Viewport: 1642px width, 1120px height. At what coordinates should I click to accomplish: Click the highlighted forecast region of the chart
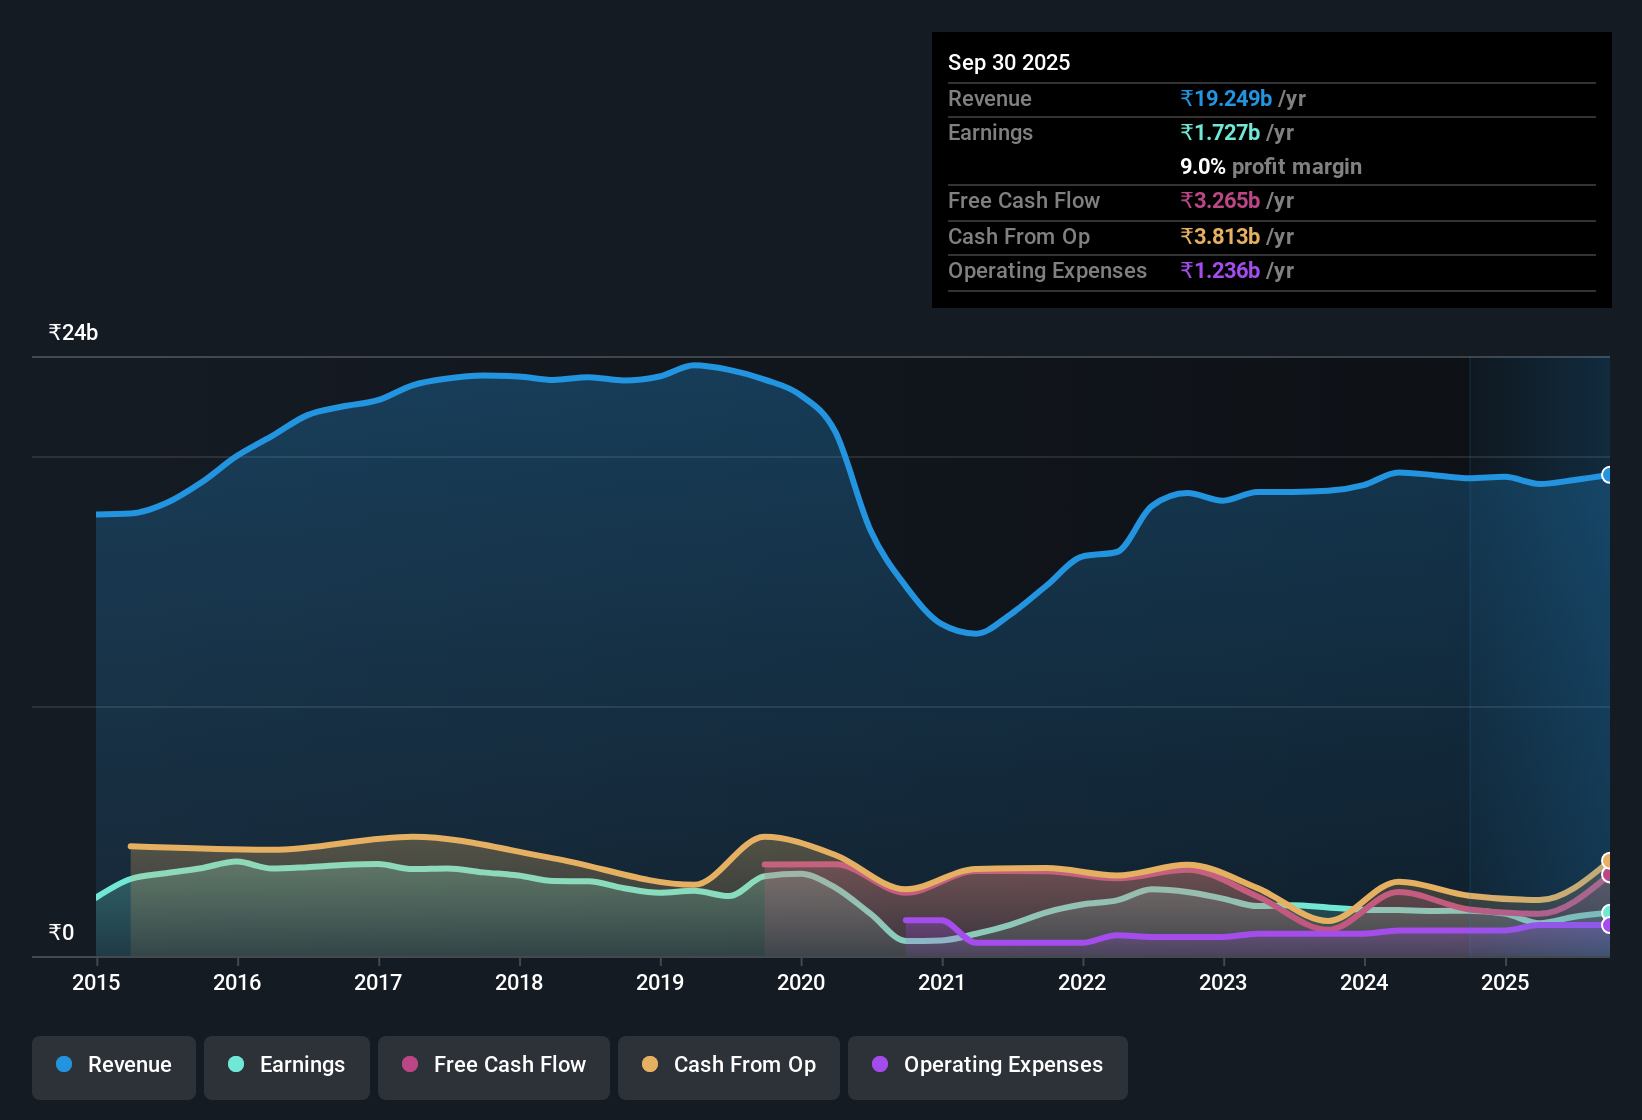1540,650
